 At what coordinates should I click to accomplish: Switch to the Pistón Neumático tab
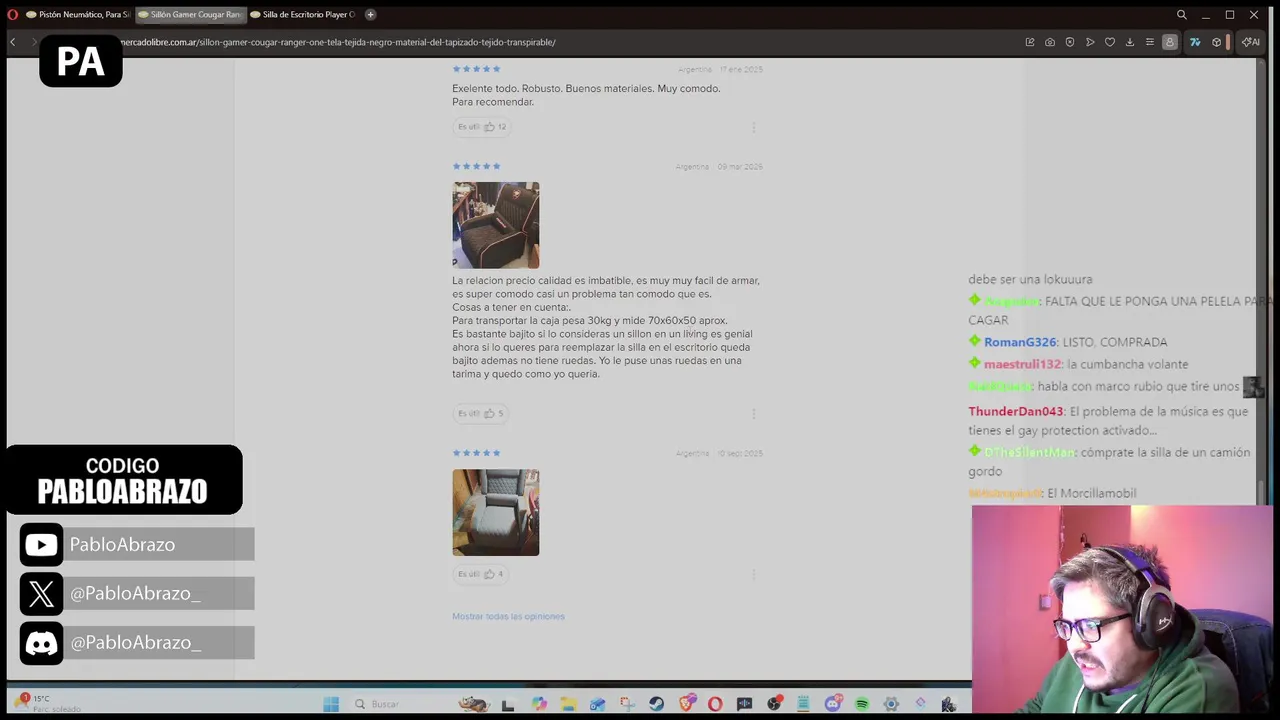tap(78, 14)
